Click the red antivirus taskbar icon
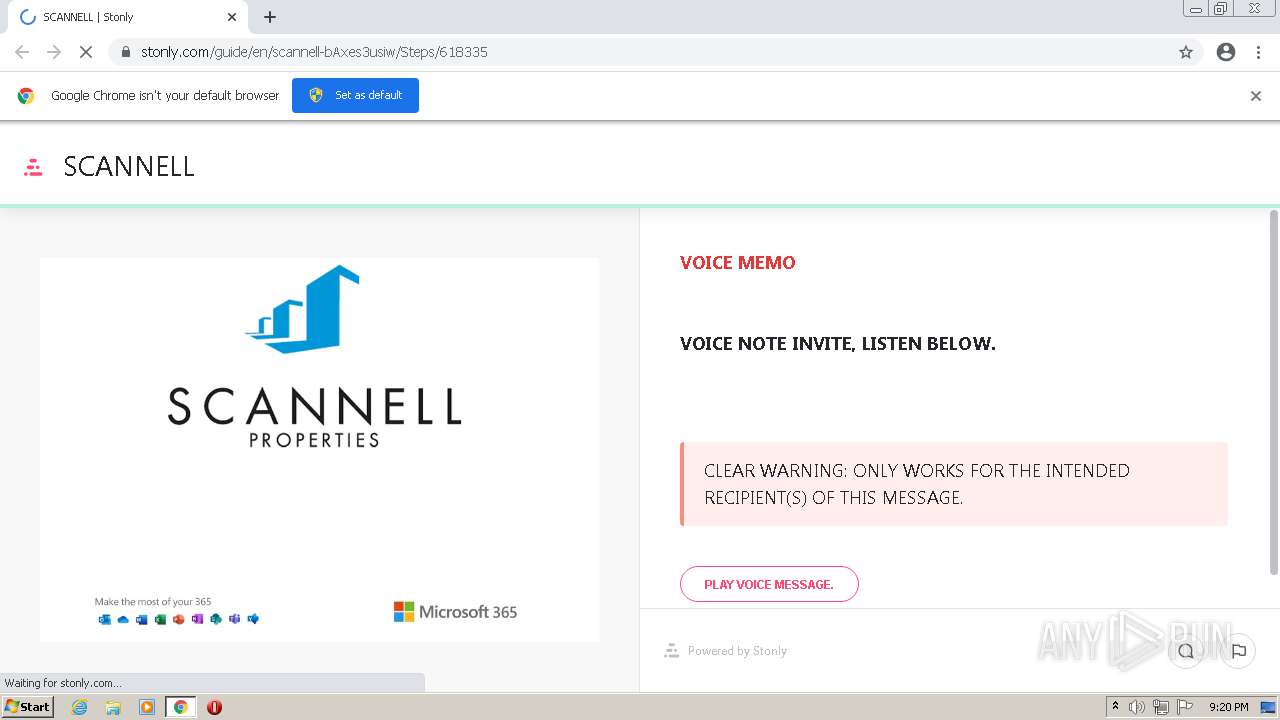1280x720 pixels. 214,707
